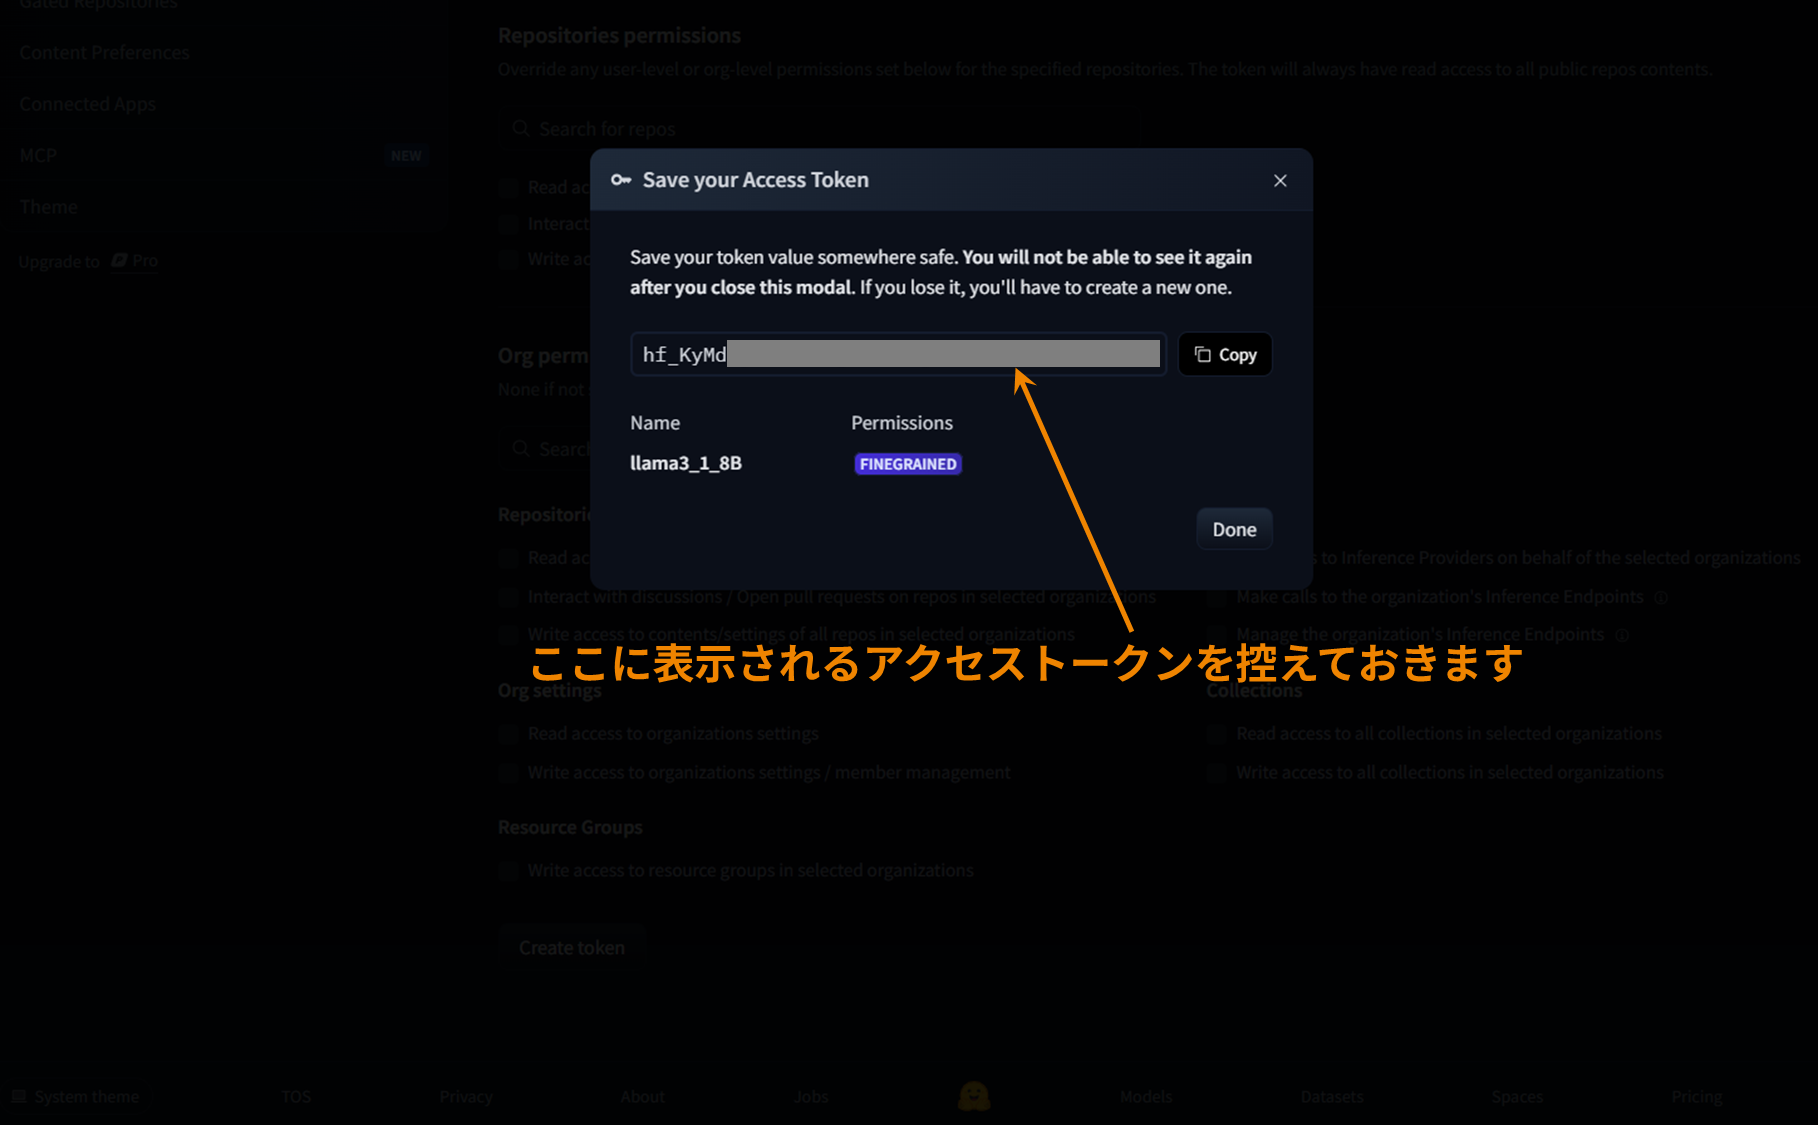Click the key icon in modal header
1818x1125 pixels.
[621, 180]
